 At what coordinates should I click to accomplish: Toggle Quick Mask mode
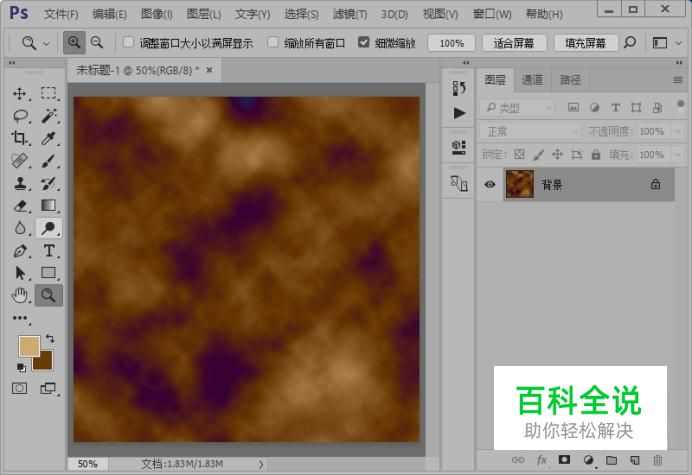click(x=19, y=388)
